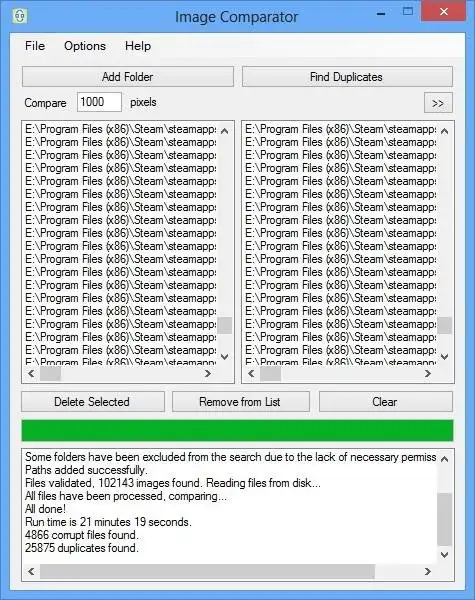Click the Add Folder button

coord(127,77)
